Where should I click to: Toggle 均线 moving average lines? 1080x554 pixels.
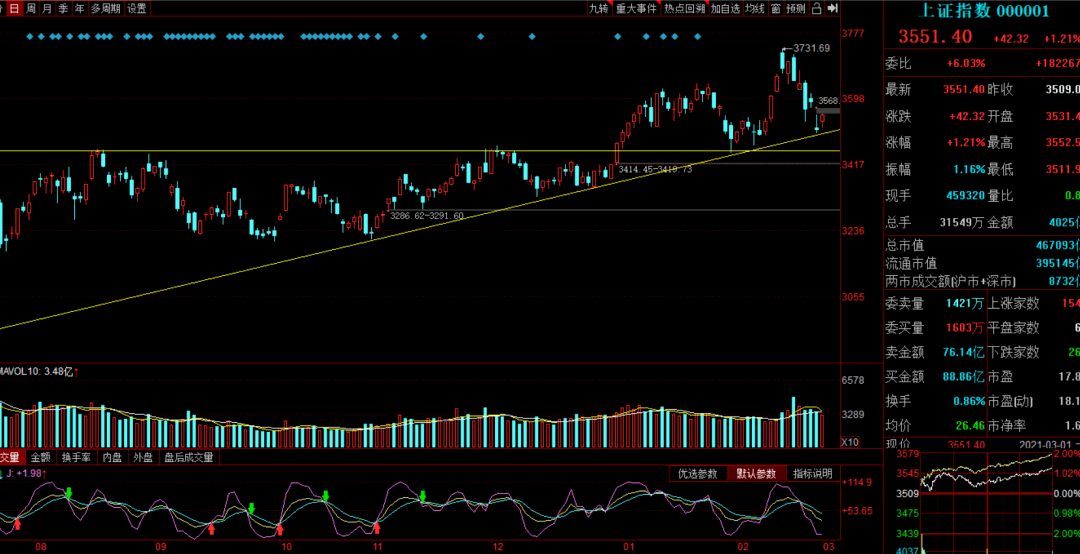[755, 8]
